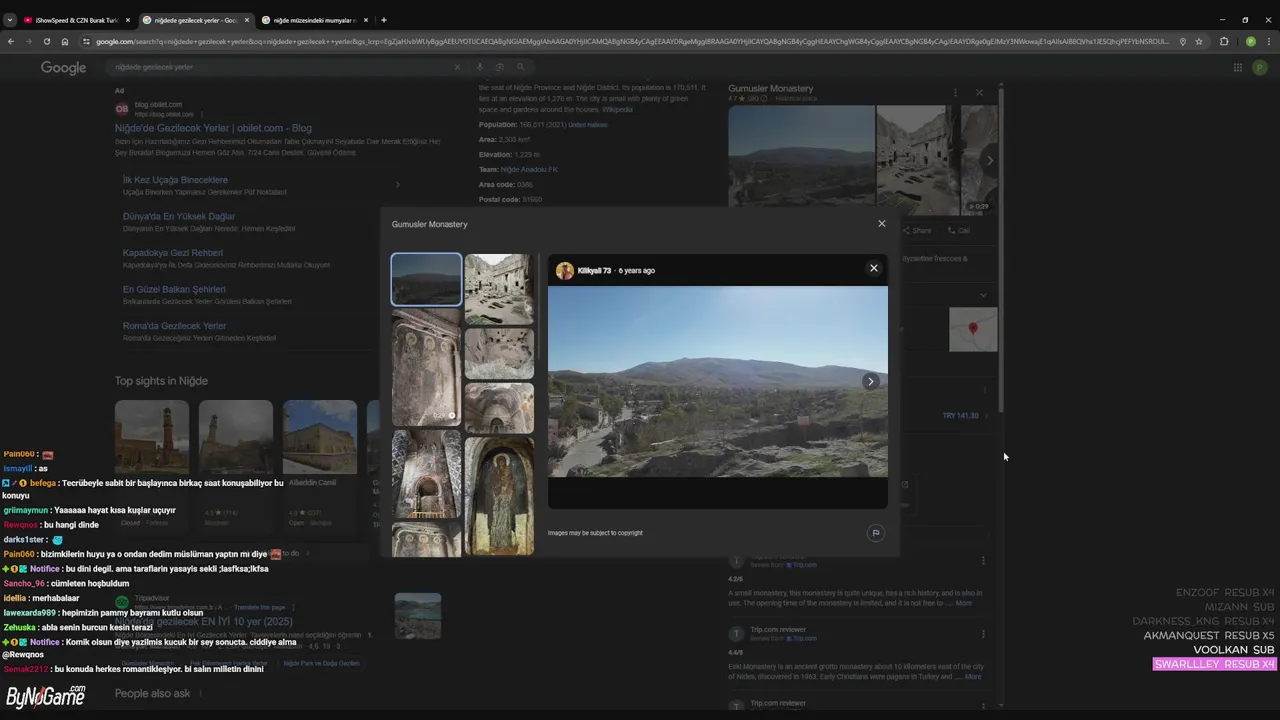Open the map thumbnail with red pin
Screen dimensions: 1280x720
(973, 330)
